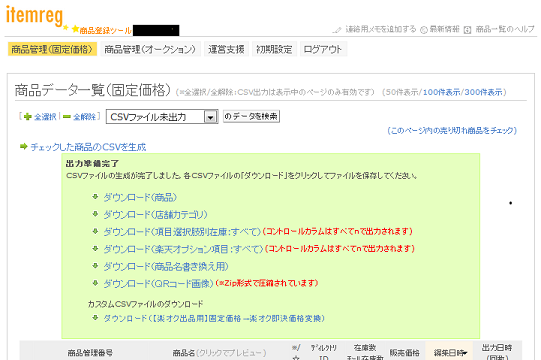
Task: Download 項目選択肢別在庫:すべて CSV
Action: click(182, 232)
